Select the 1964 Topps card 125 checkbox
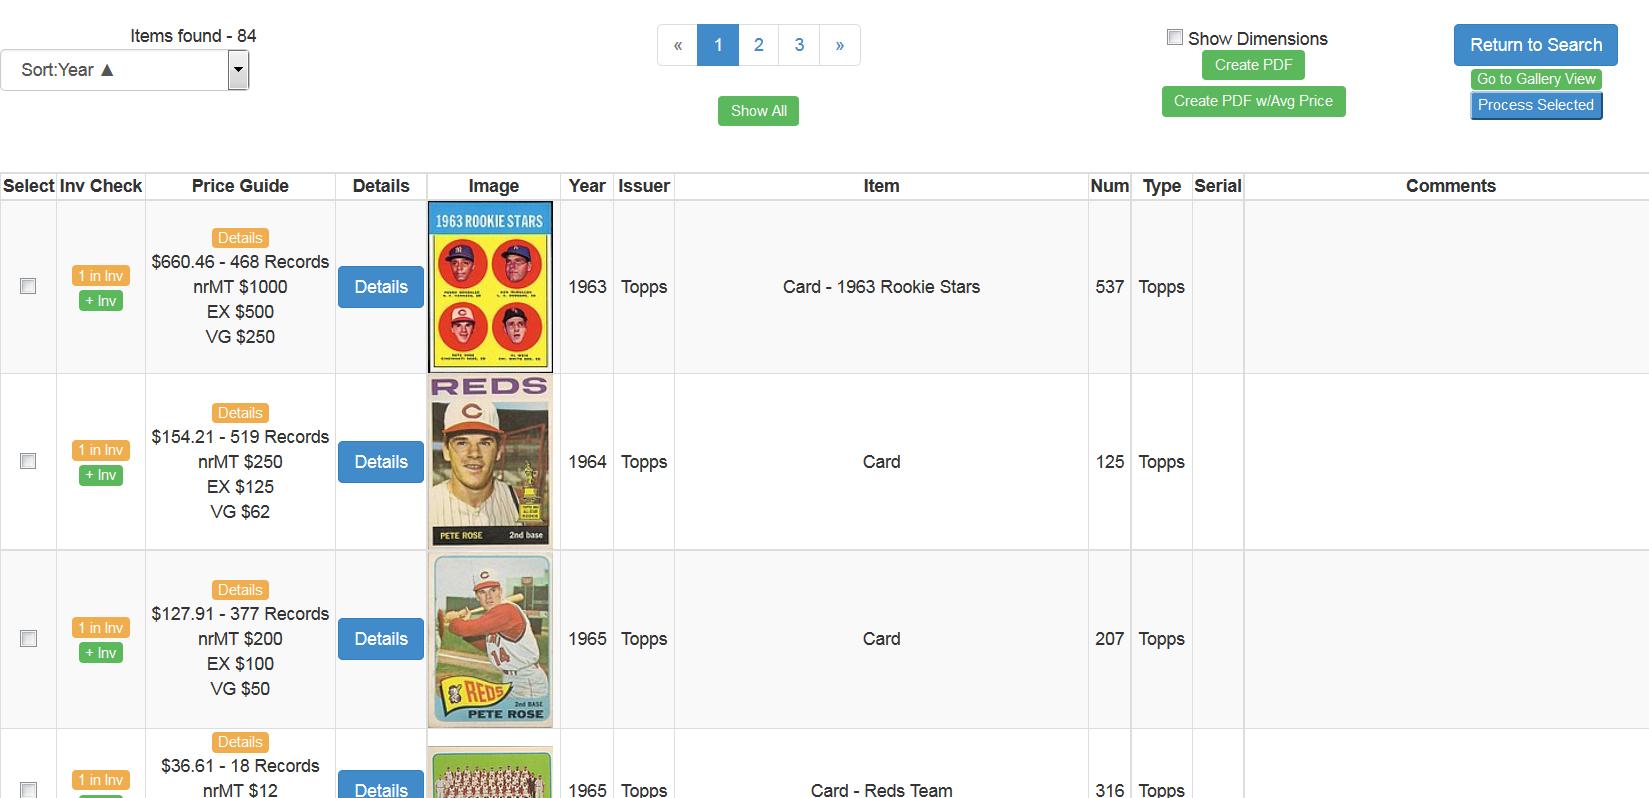 tap(28, 461)
